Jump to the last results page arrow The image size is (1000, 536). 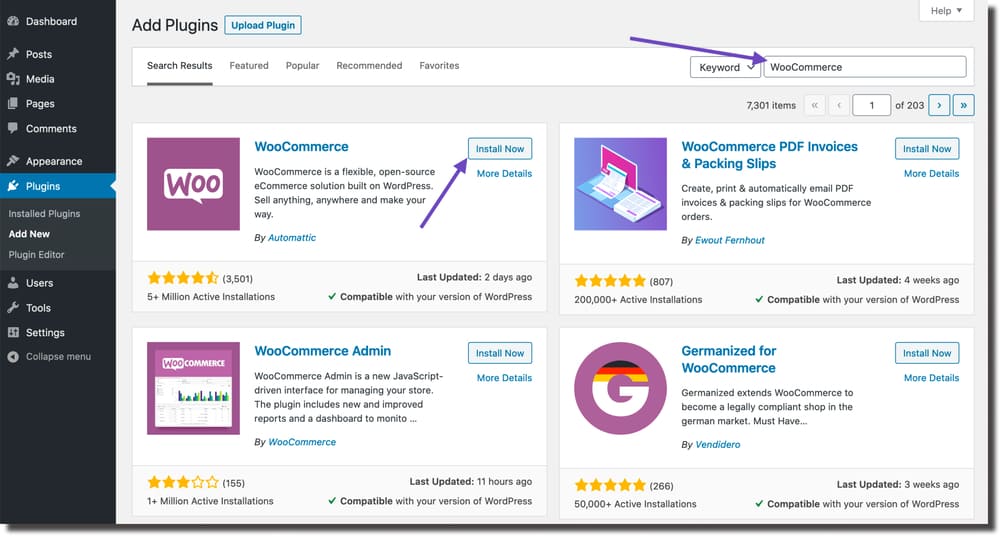[x=964, y=105]
